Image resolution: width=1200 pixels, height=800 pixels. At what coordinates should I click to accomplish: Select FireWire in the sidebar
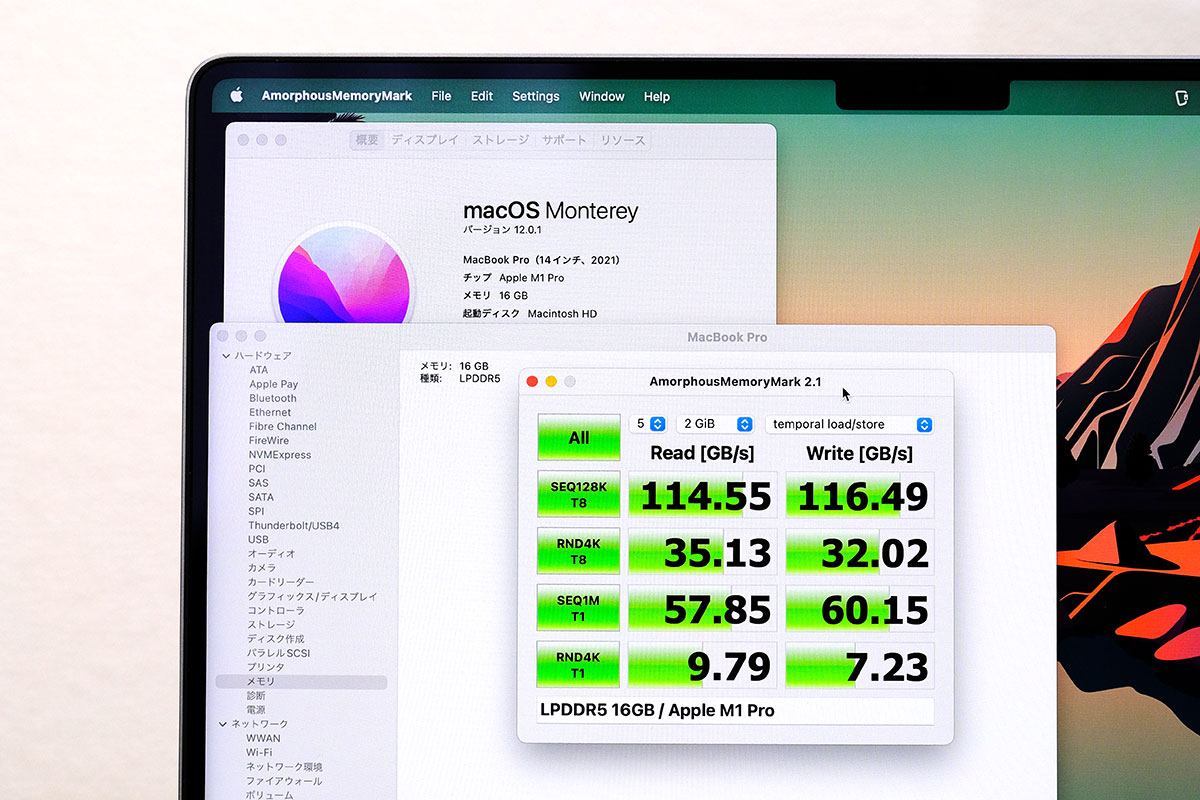click(269, 440)
